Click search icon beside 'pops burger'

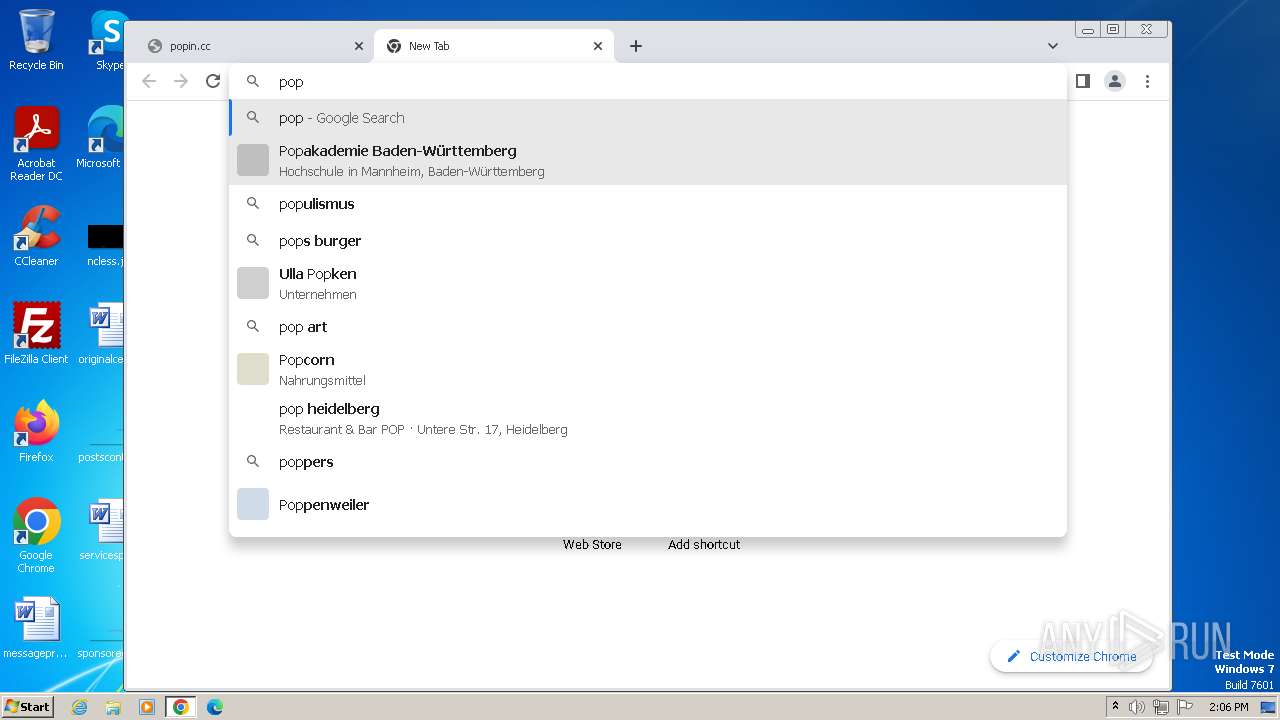253,241
